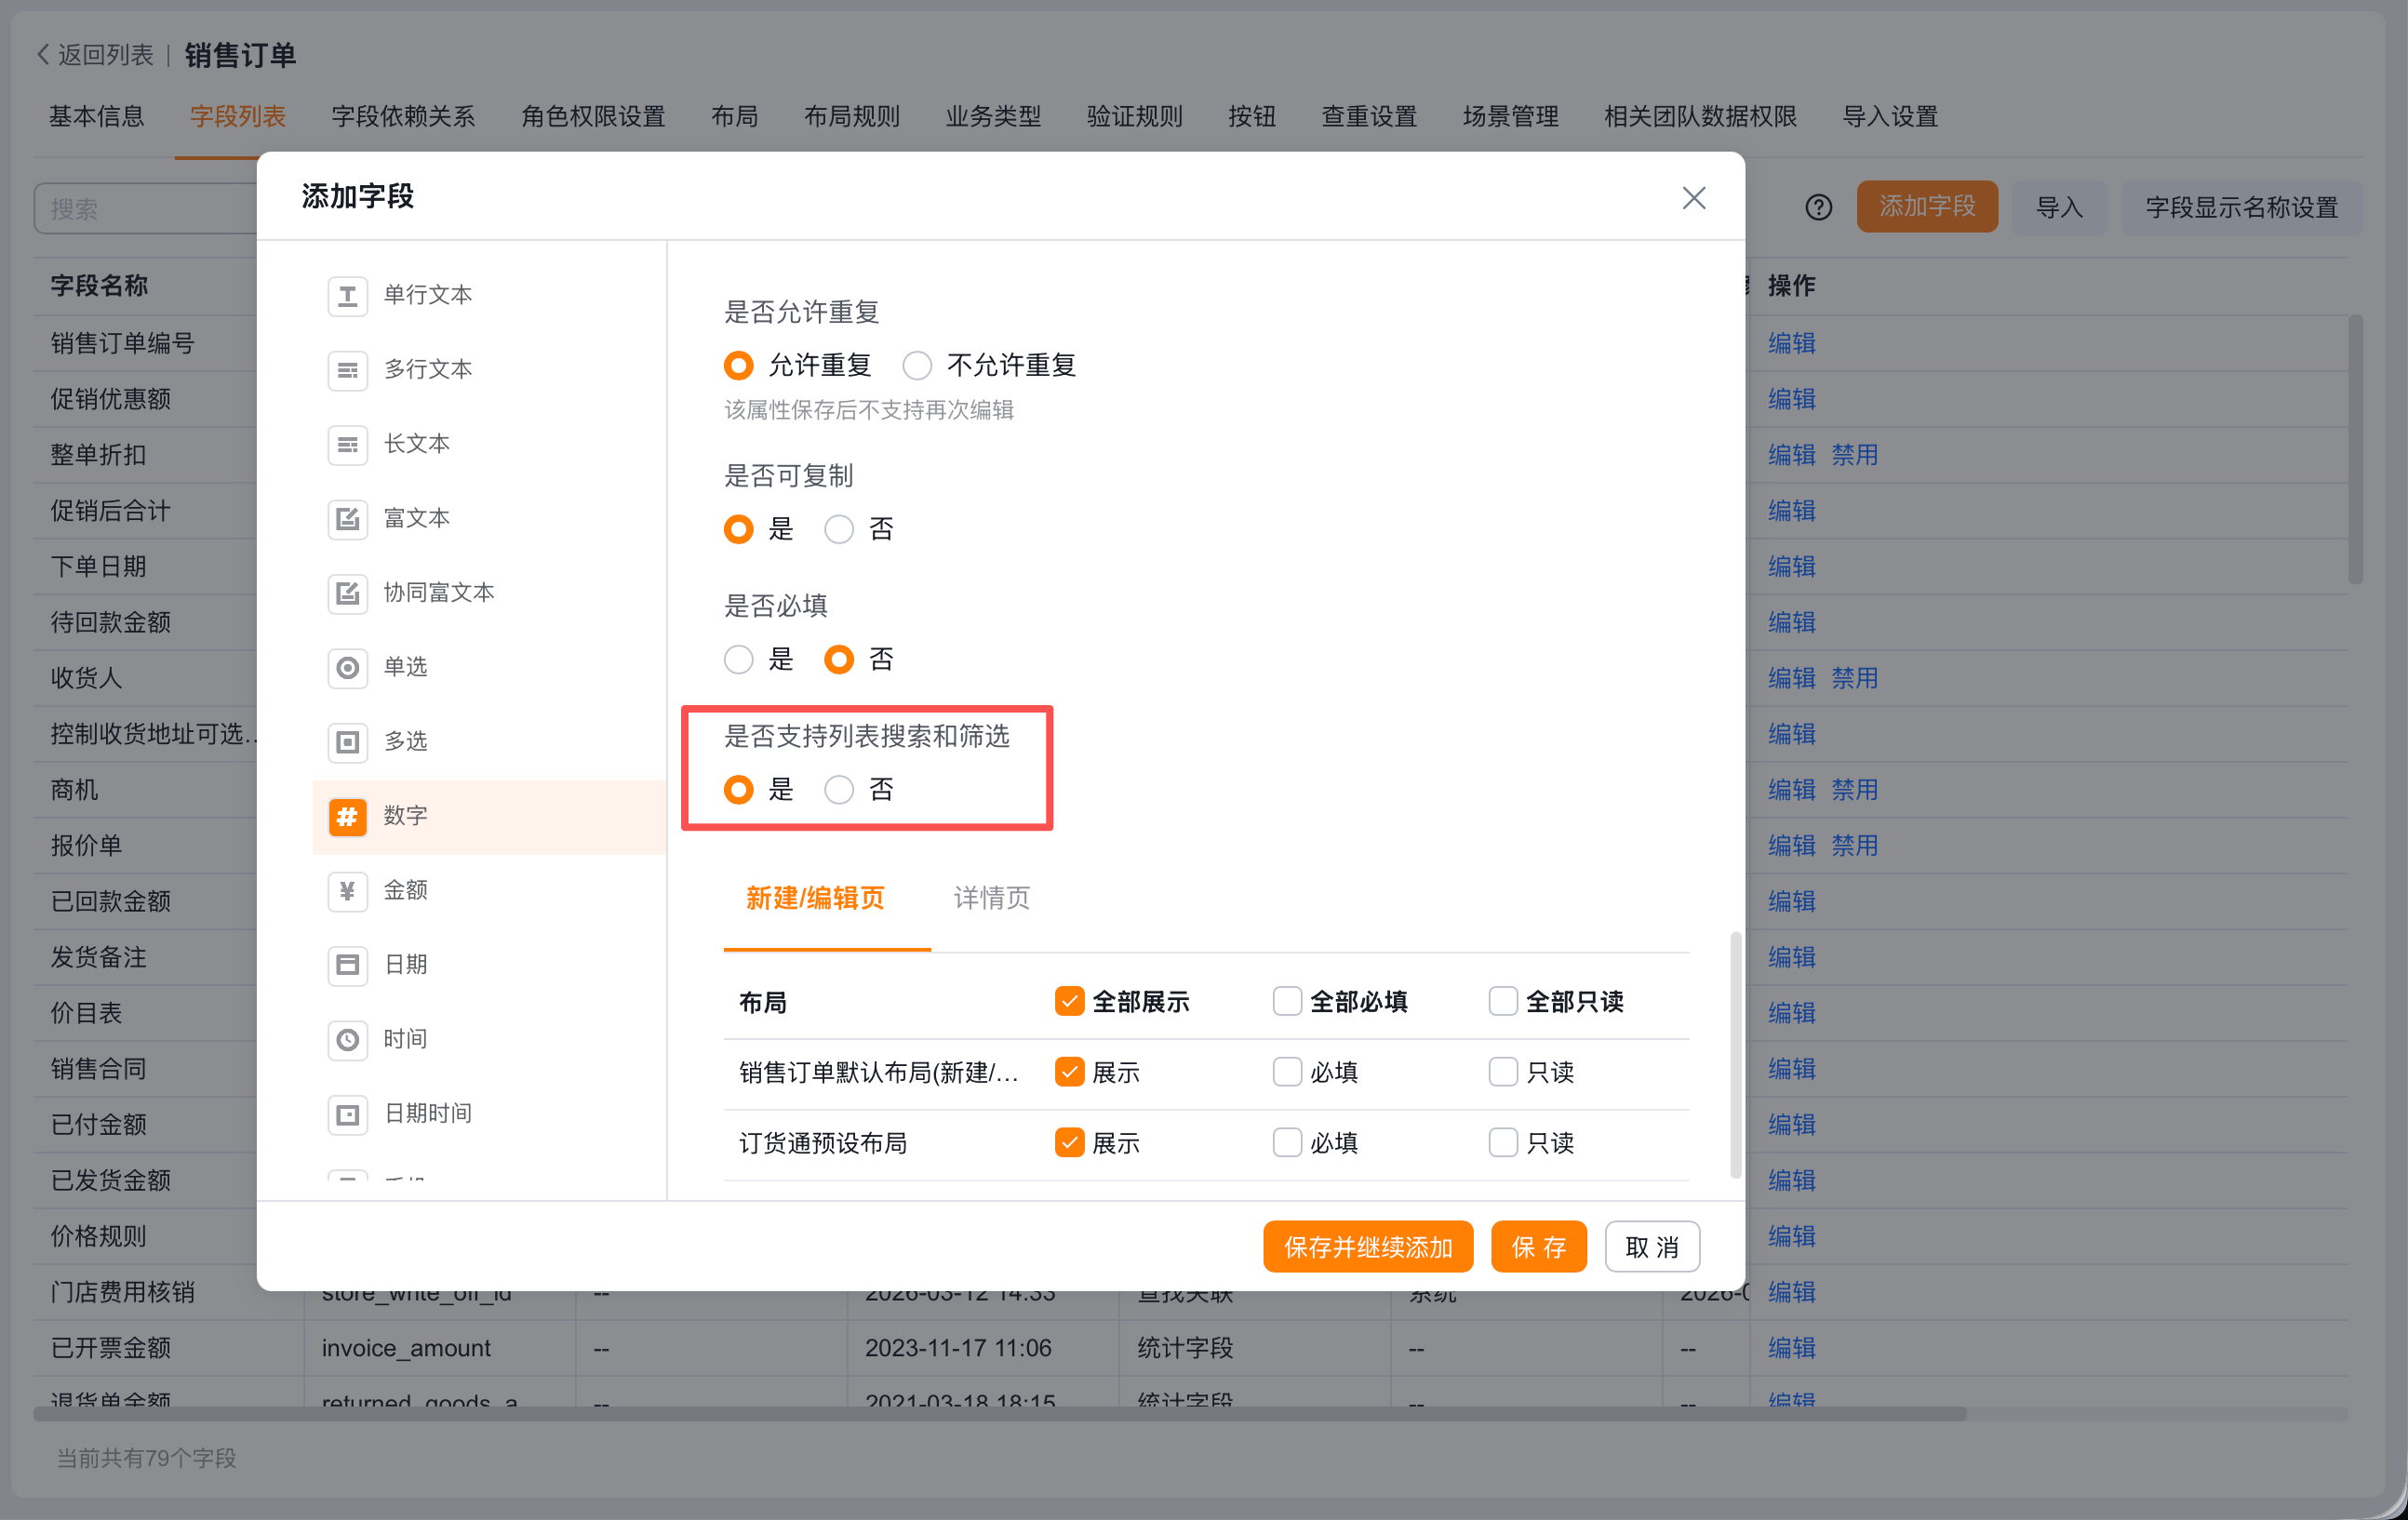
Task: Choose the multi-line text (多行文本) icon
Action: pos(347,370)
